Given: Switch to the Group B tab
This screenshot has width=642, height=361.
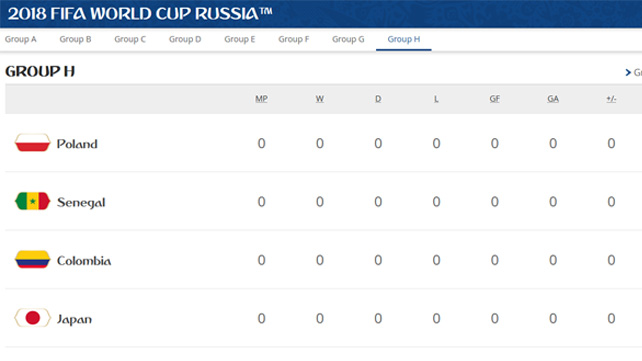Looking at the screenshot, I should (x=75, y=39).
